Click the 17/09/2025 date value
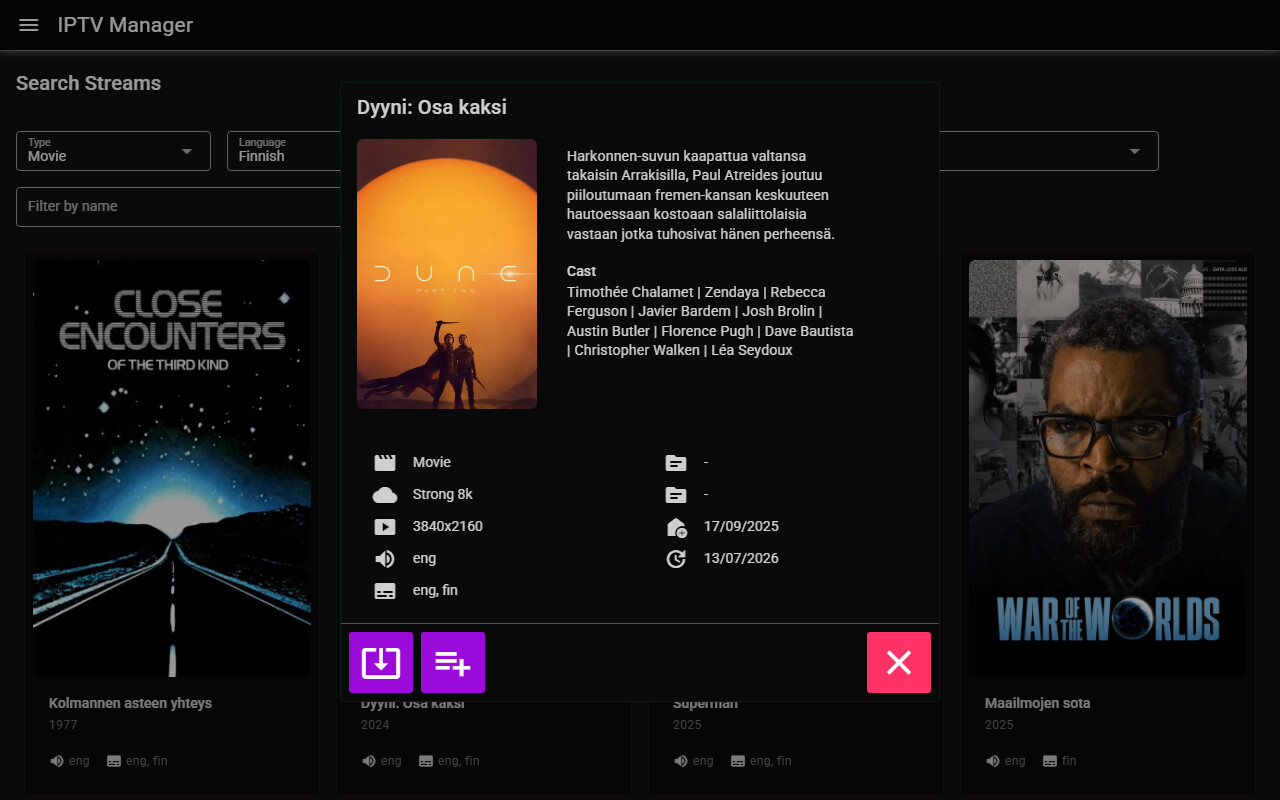The height and width of the screenshot is (800, 1280). (x=741, y=526)
